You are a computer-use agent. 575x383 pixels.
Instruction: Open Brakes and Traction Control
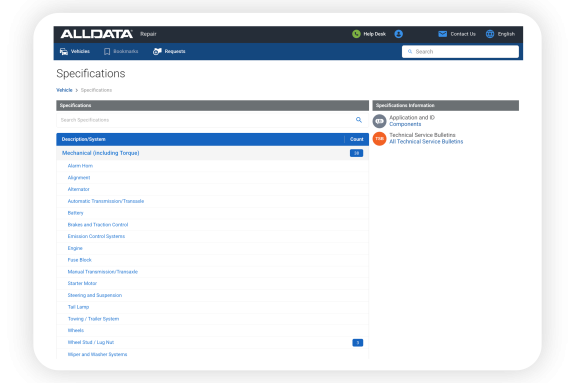(98, 225)
